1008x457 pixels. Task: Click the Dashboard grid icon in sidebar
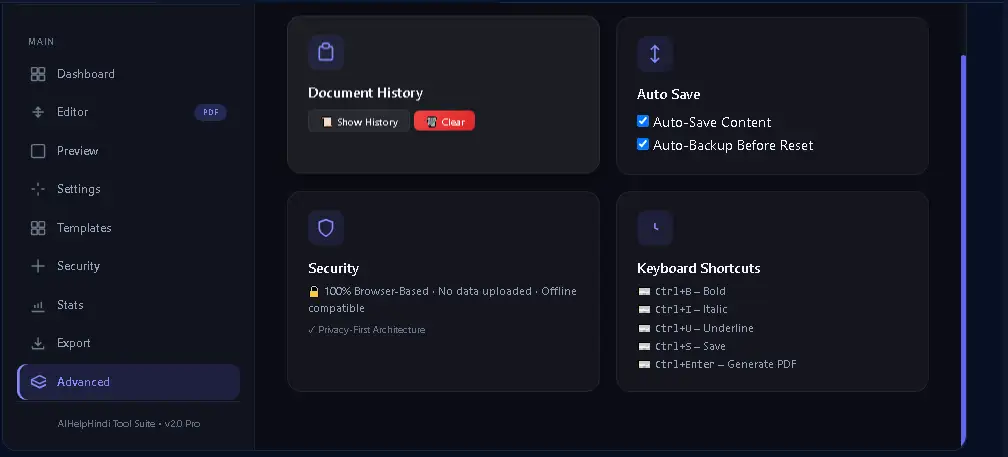pyautogui.click(x=38, y=74)
